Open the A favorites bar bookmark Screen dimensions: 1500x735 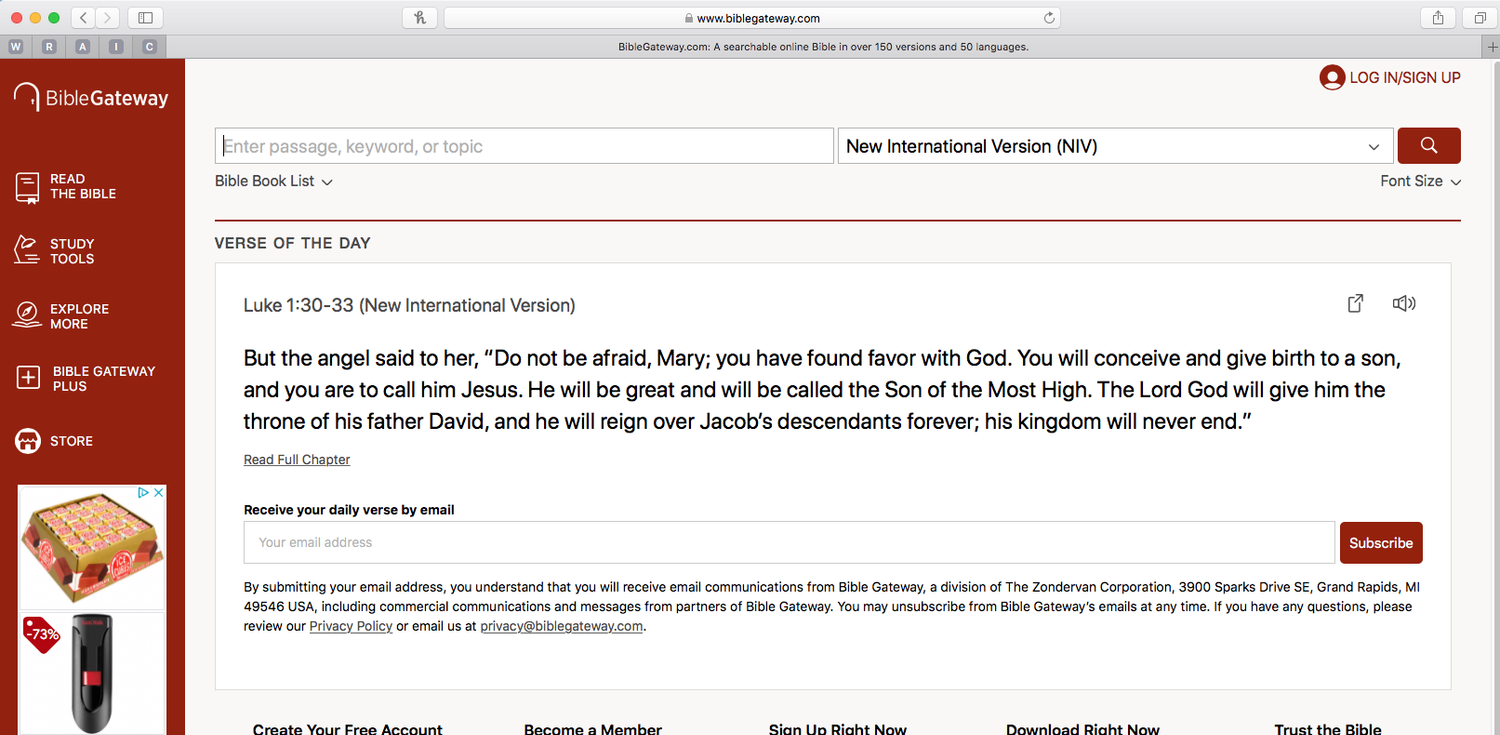click(x=83, y=47)
